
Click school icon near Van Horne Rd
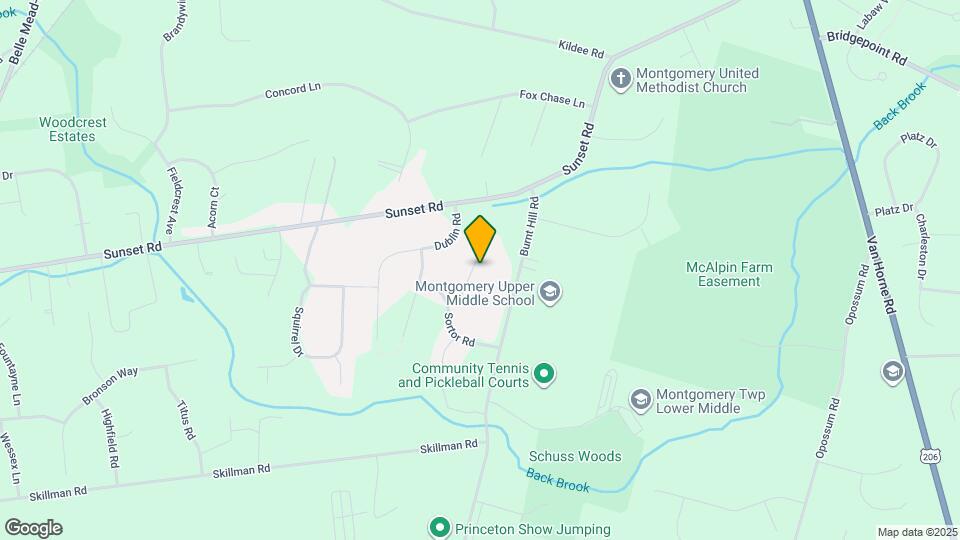(893, 372)
